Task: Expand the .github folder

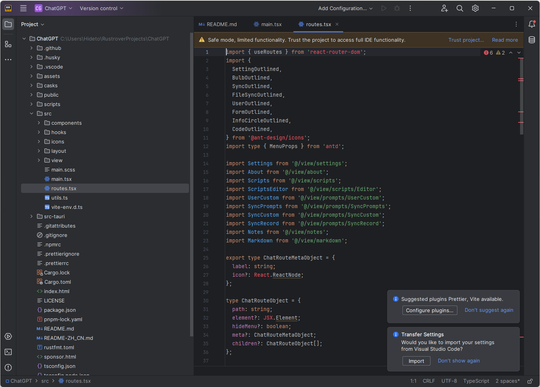Action: 31,48
